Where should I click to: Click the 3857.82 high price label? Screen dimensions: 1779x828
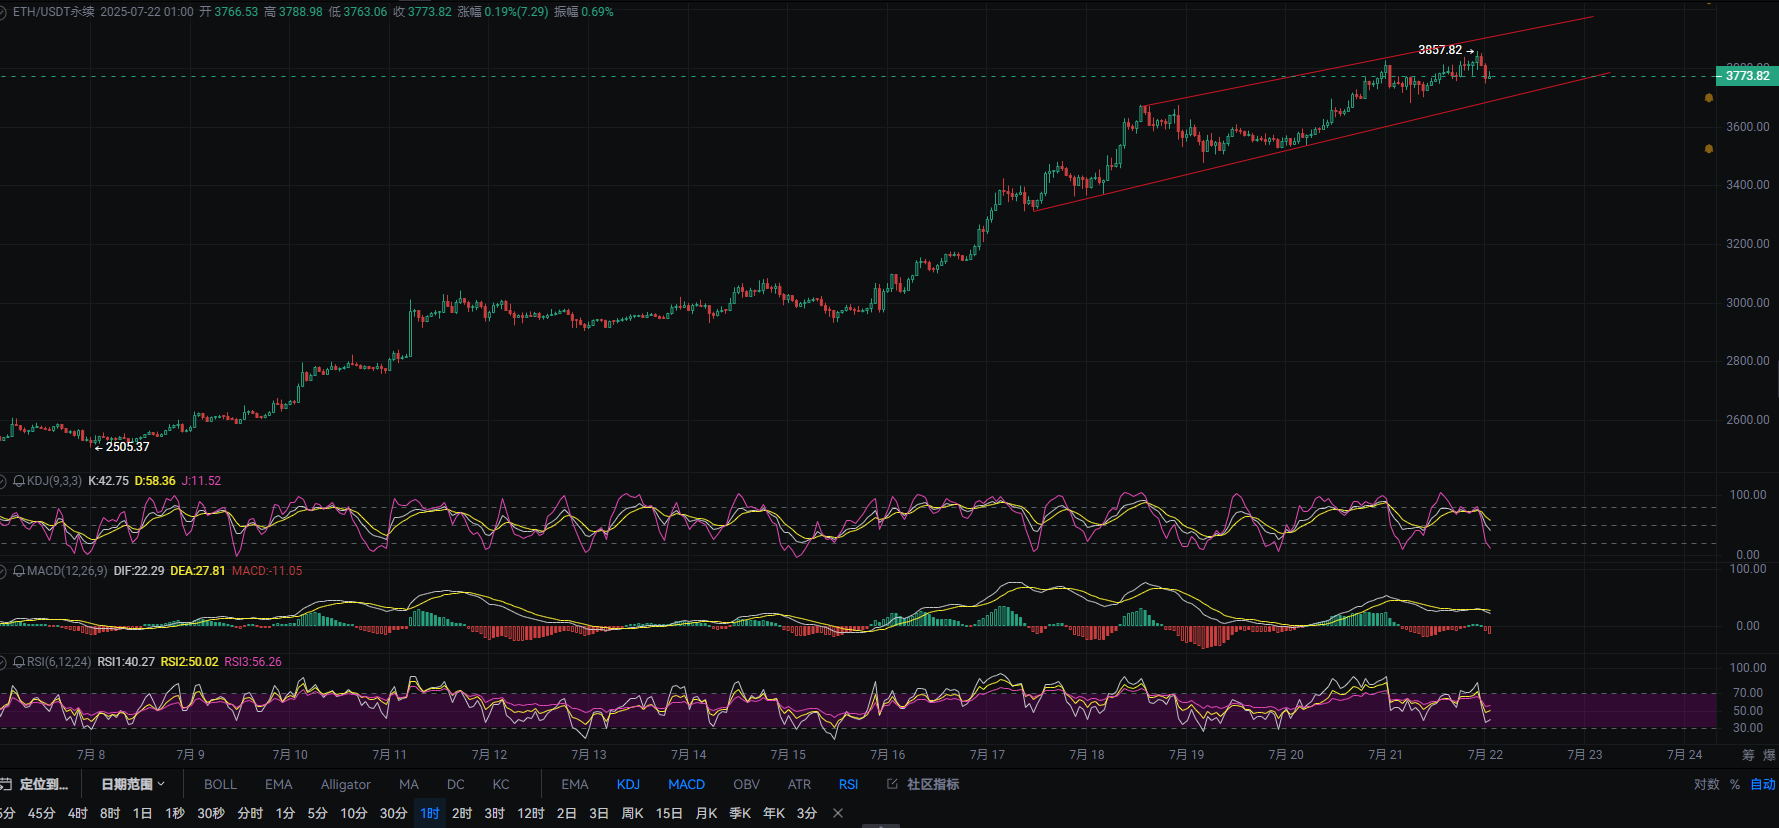[1440, 50]
